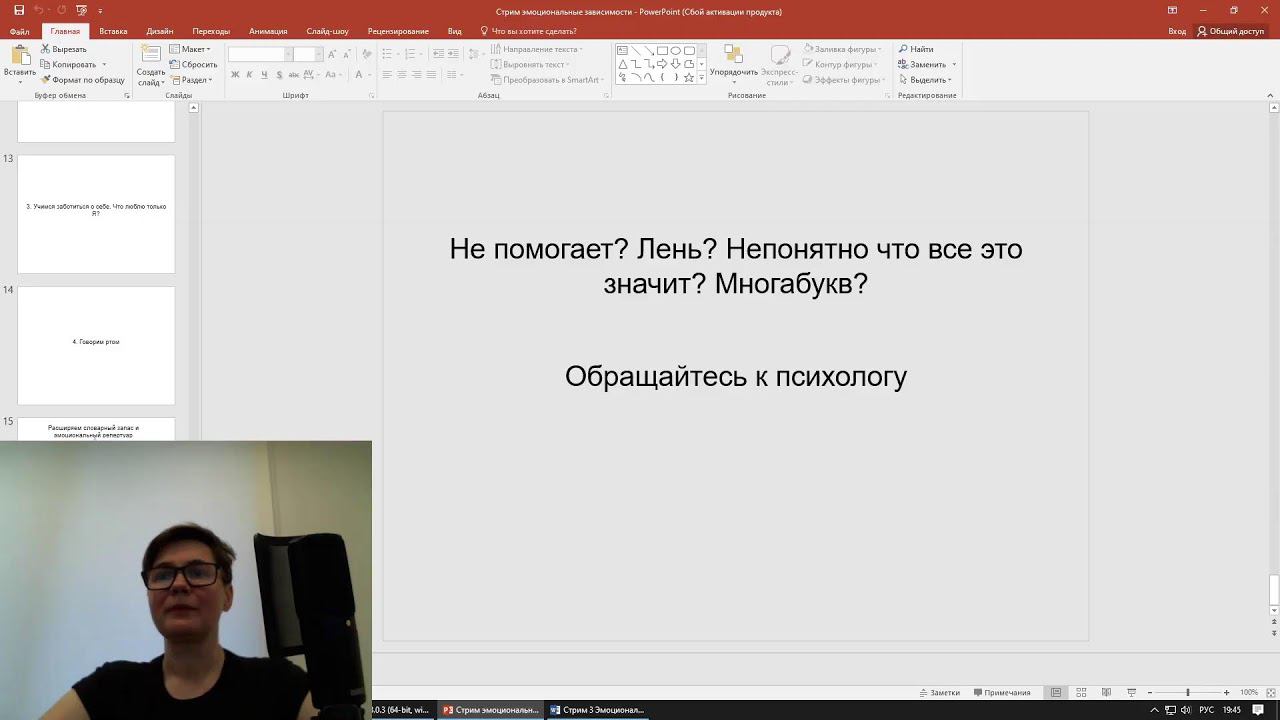Open Раздел section dropdown
1280x720 pixels.
click(x=191, y=80)
